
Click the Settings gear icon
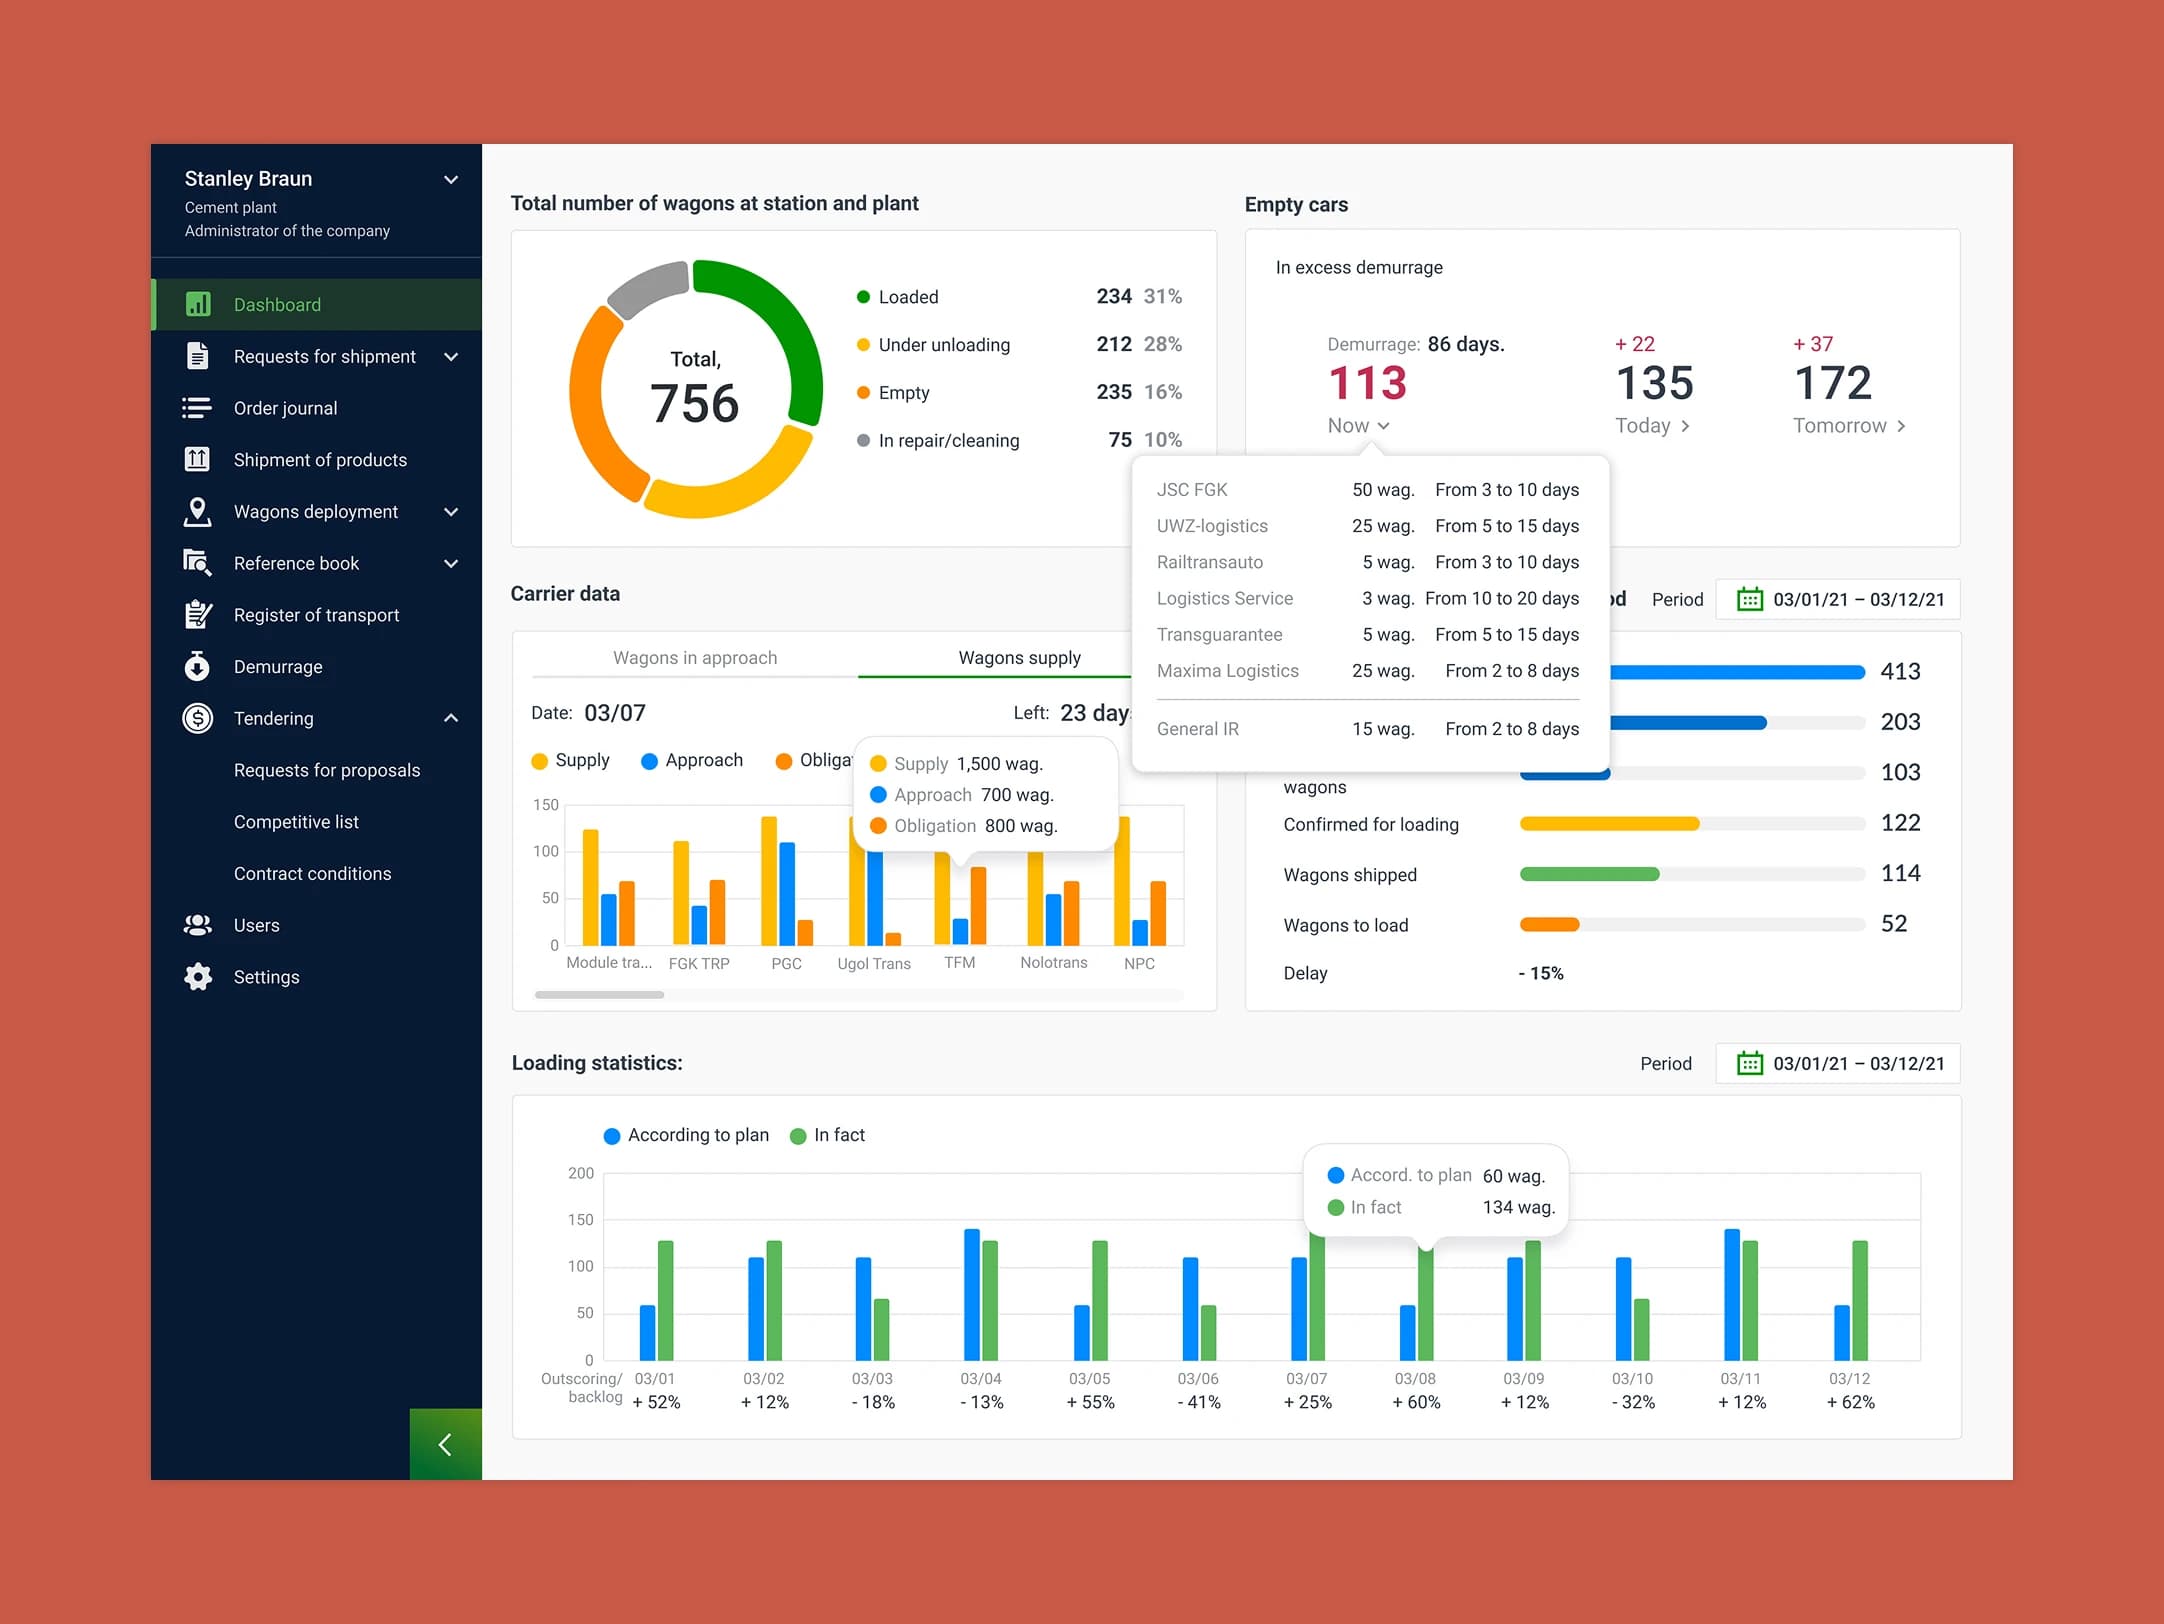click(x=198, y=977)
